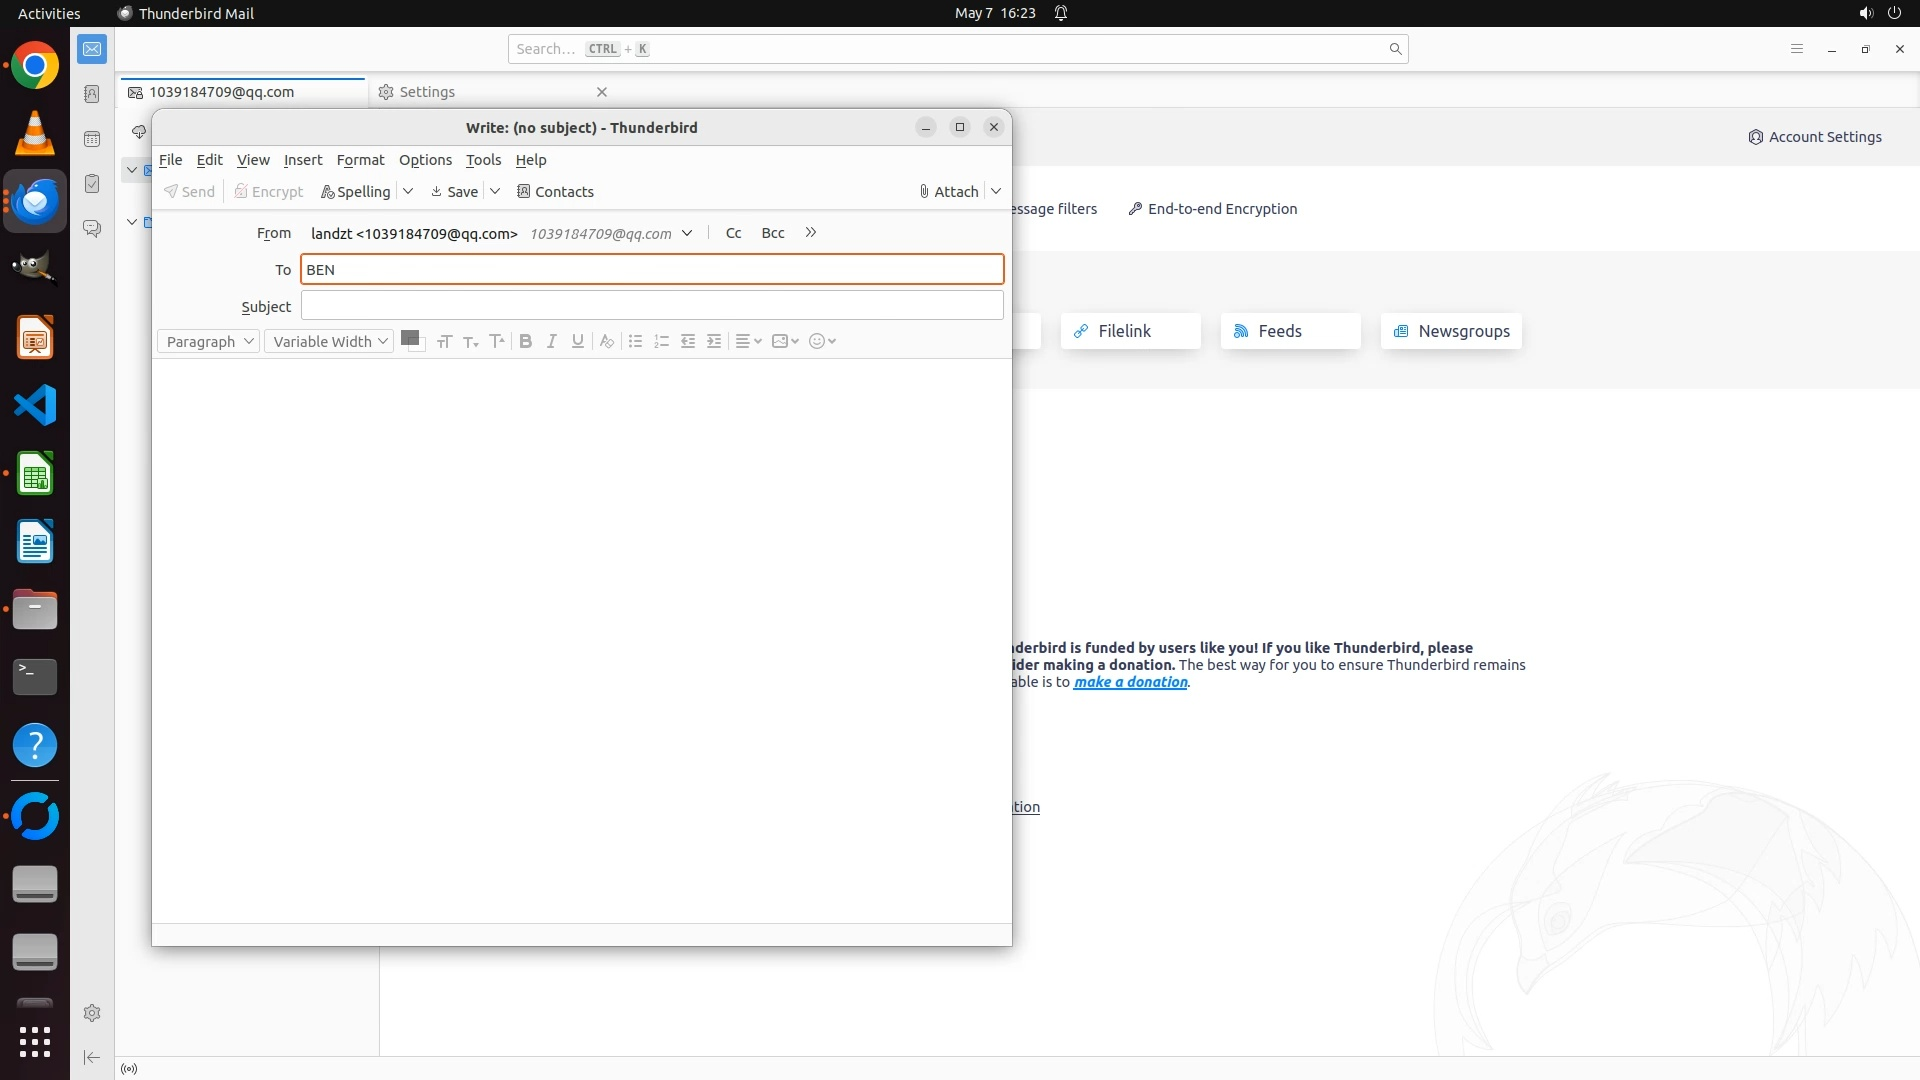Expand the From sender address dropdown
1920x1080 pixels.
[x=687, y=233]
